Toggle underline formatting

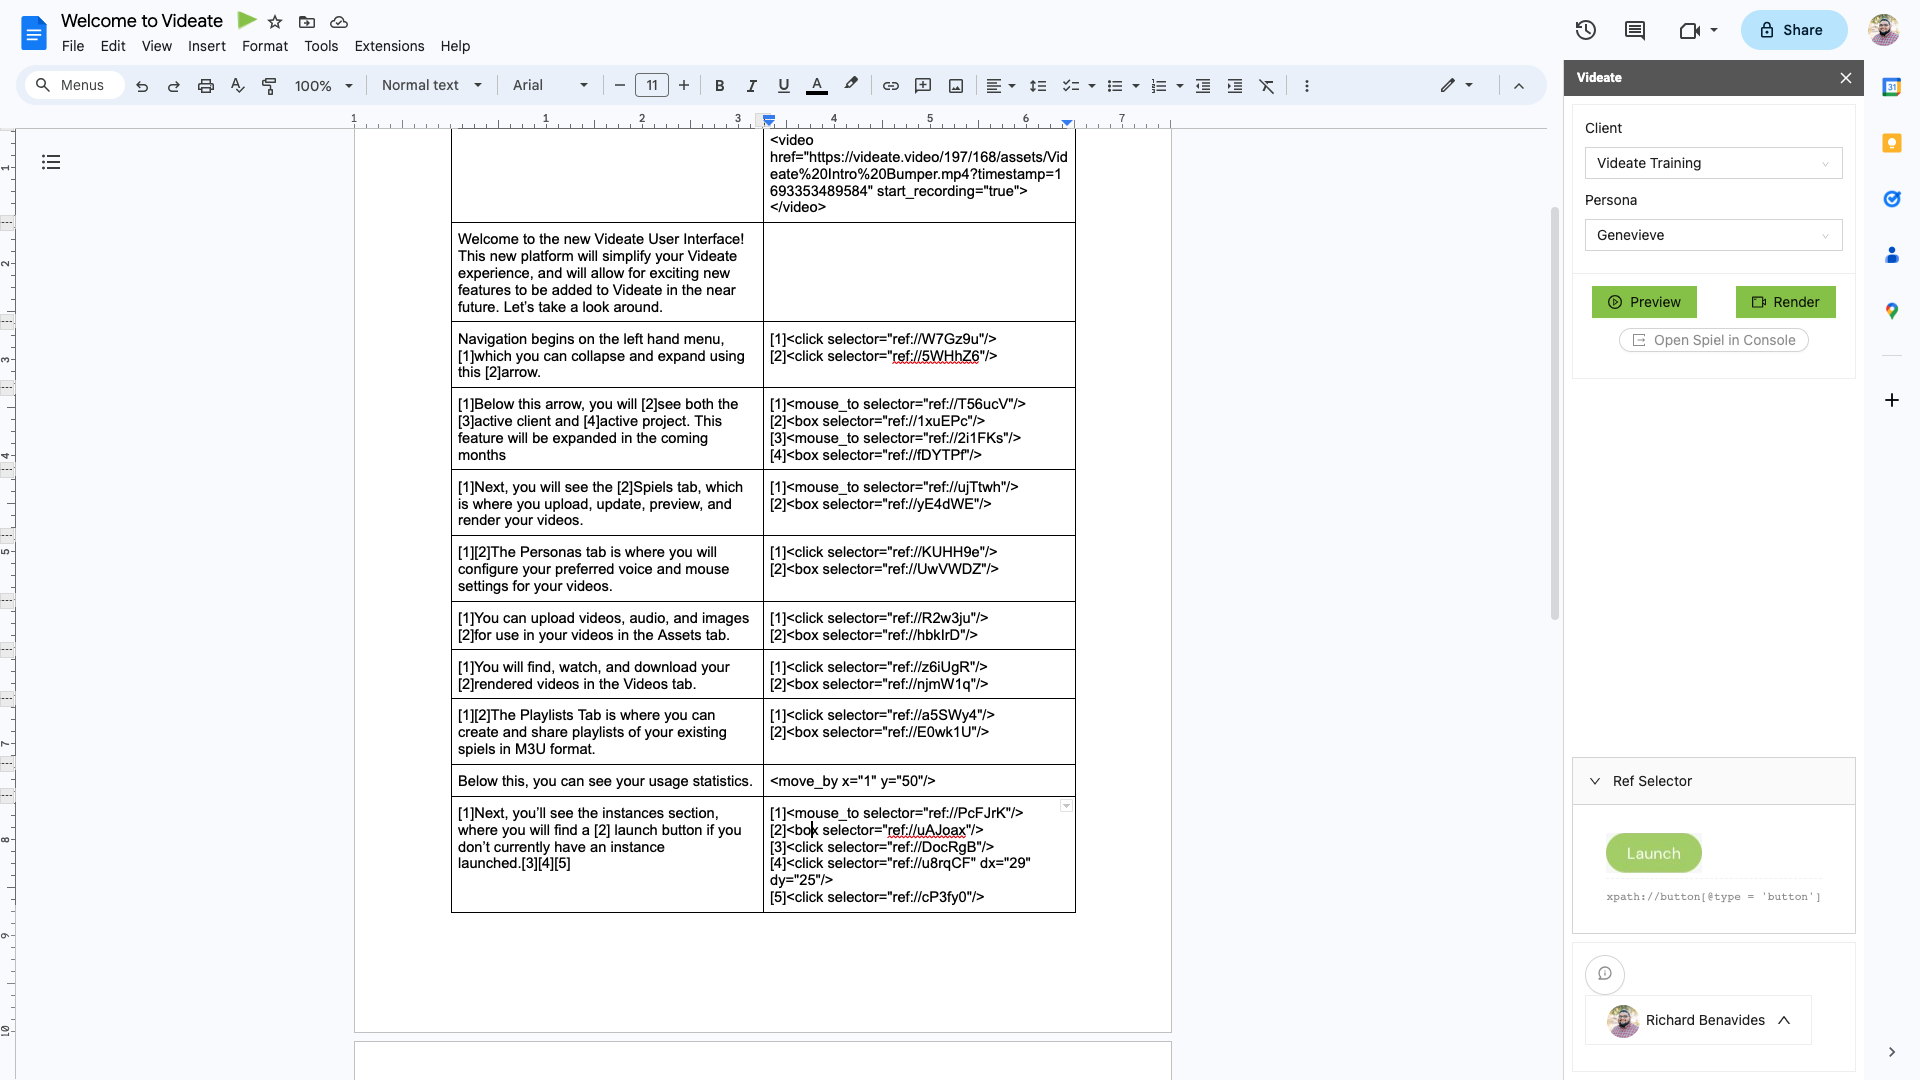pos(784,86)
